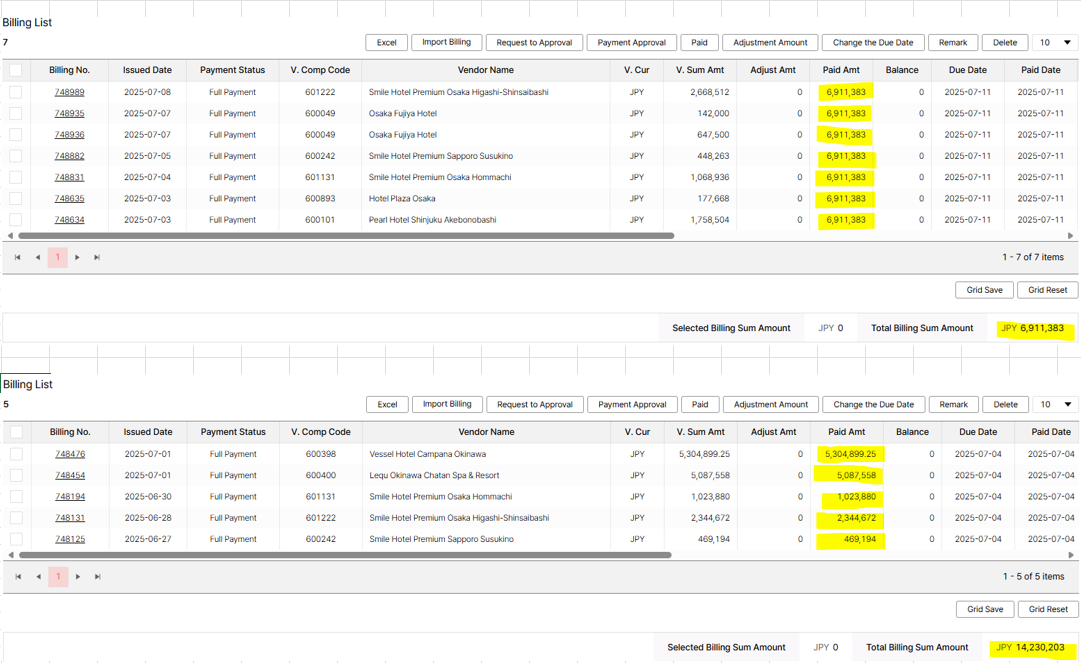The height and width of the screenshot is (663, 1081).
Task: Open billing number 748935 link
Action: pos(69,114)
